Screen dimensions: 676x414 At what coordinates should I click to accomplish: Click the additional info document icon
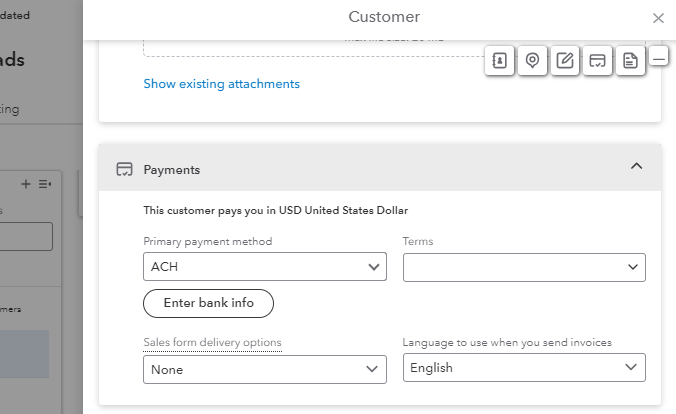[x=629, y=61]
